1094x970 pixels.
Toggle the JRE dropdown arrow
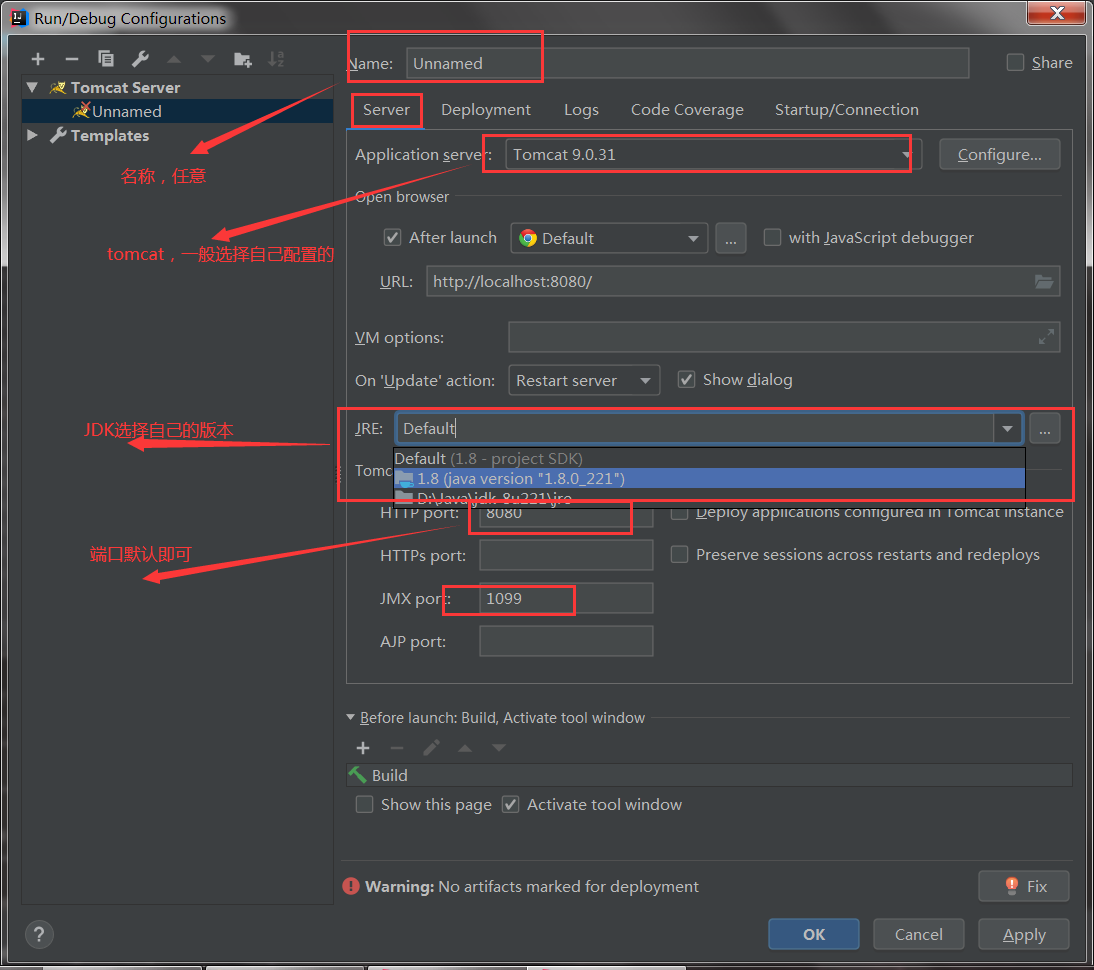(1007, 428)
